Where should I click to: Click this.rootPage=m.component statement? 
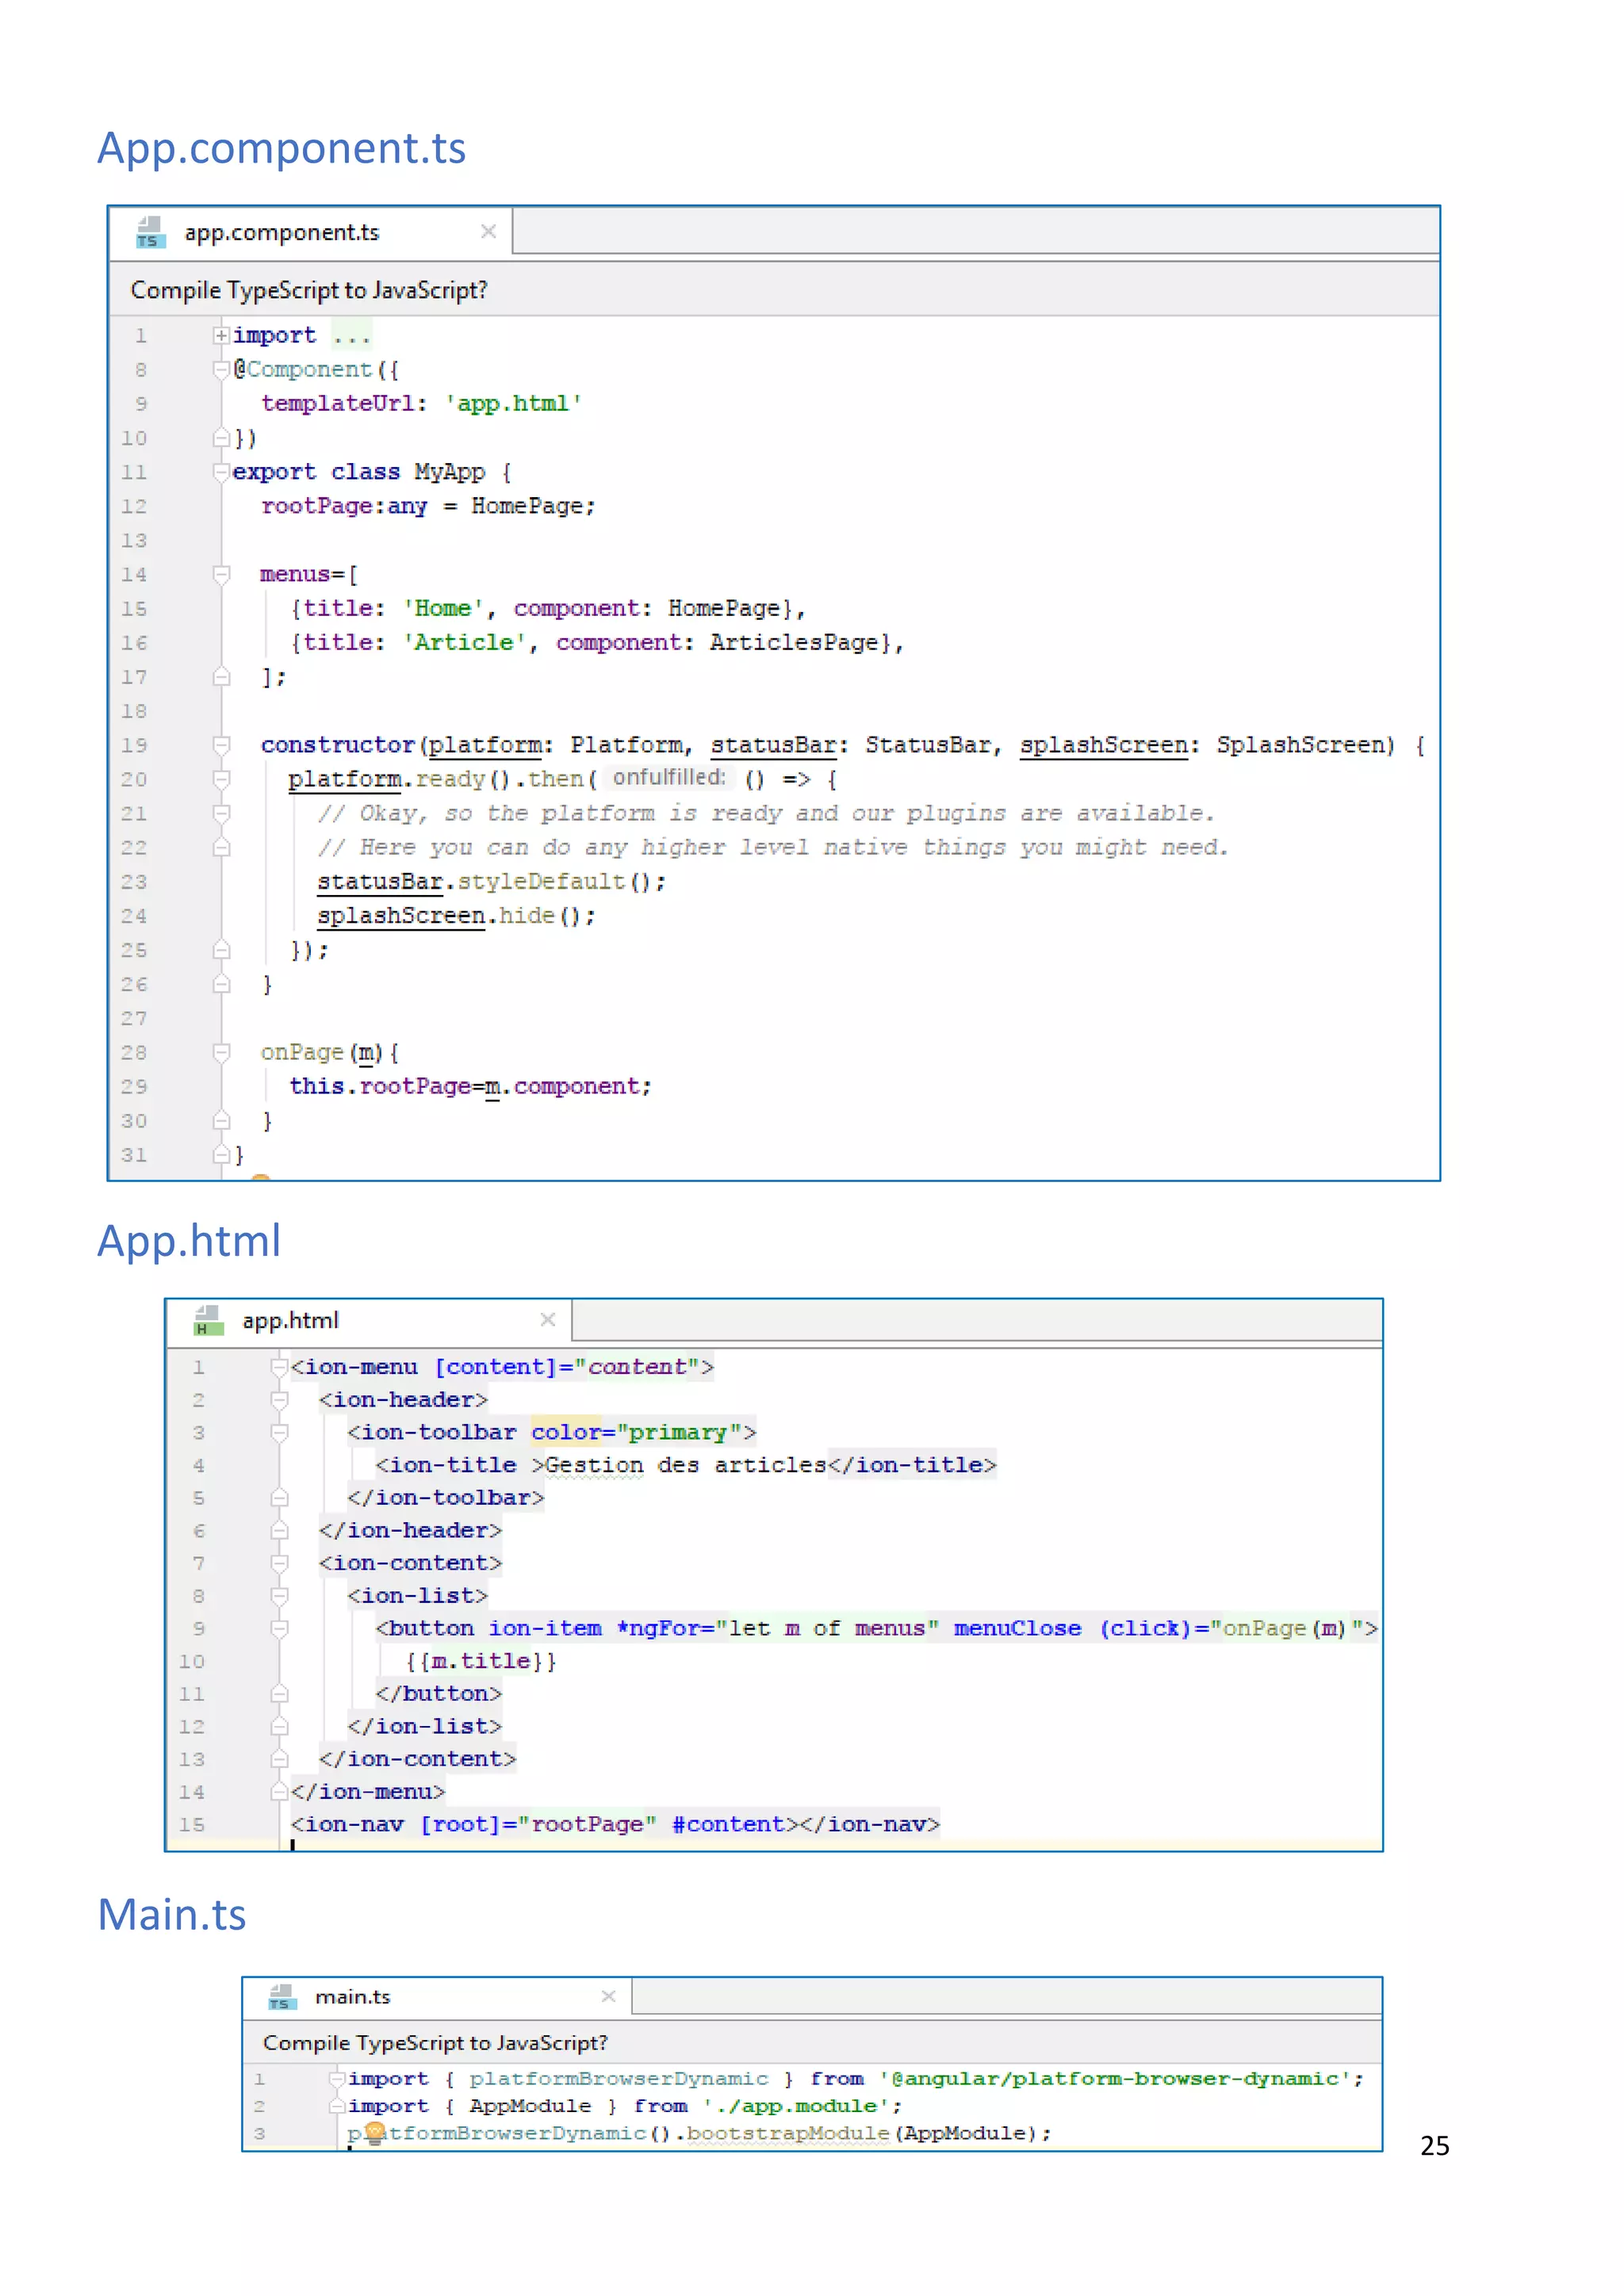click(470, 1087)
